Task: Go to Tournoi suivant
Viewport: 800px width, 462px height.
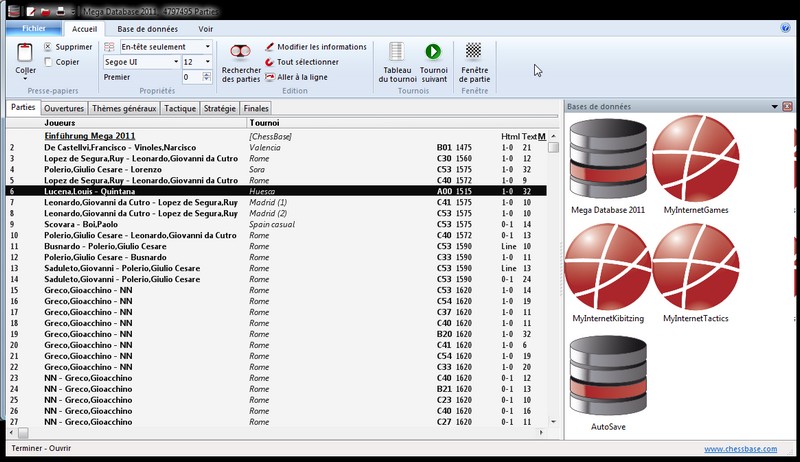Action: [x=433, y=52]
